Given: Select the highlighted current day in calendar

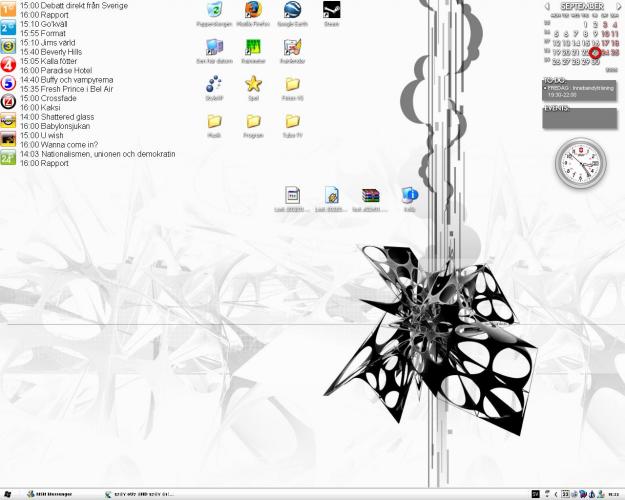Looking at the screenshot, I should click(595, 52).
